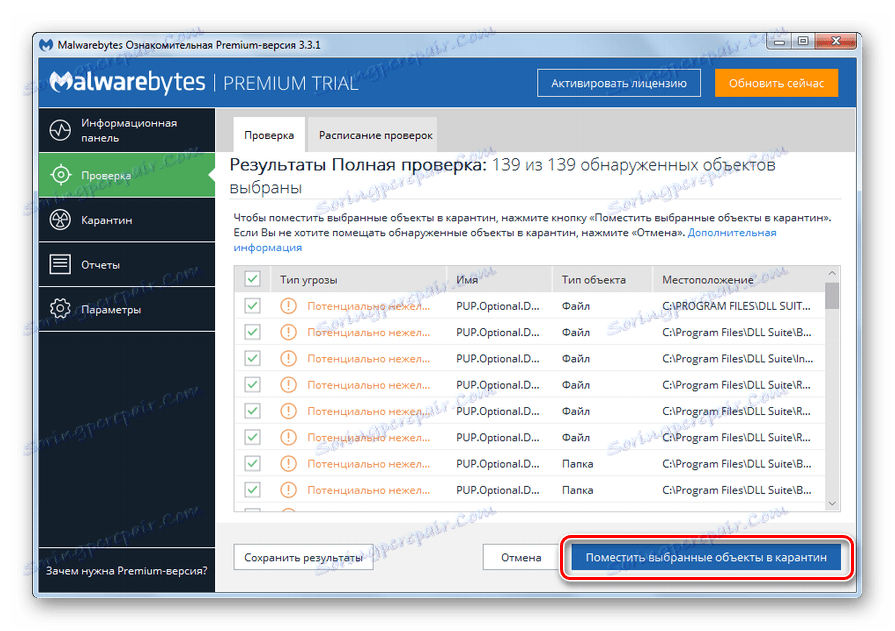Uncheck the row with C:\PROGRAM FILES\DLL SUIT...
Image resolution: width=895 pixels, height=631 pixels.
(252, 306)
